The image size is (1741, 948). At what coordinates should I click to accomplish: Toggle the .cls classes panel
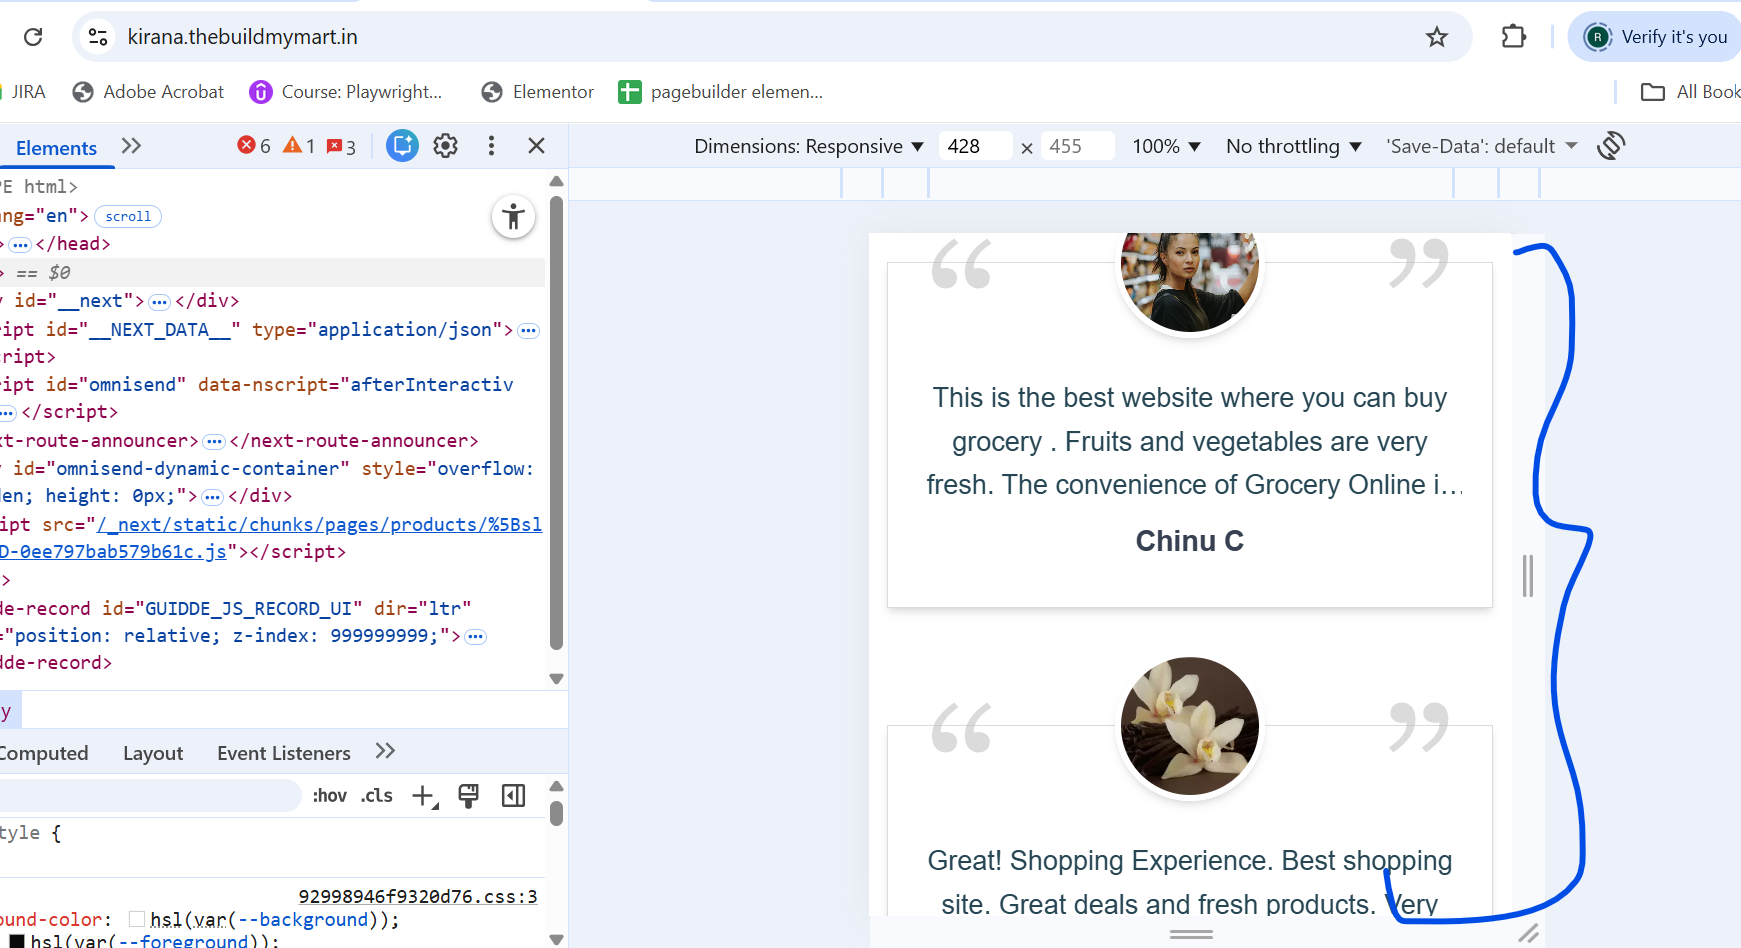click(x=377, y=796)
